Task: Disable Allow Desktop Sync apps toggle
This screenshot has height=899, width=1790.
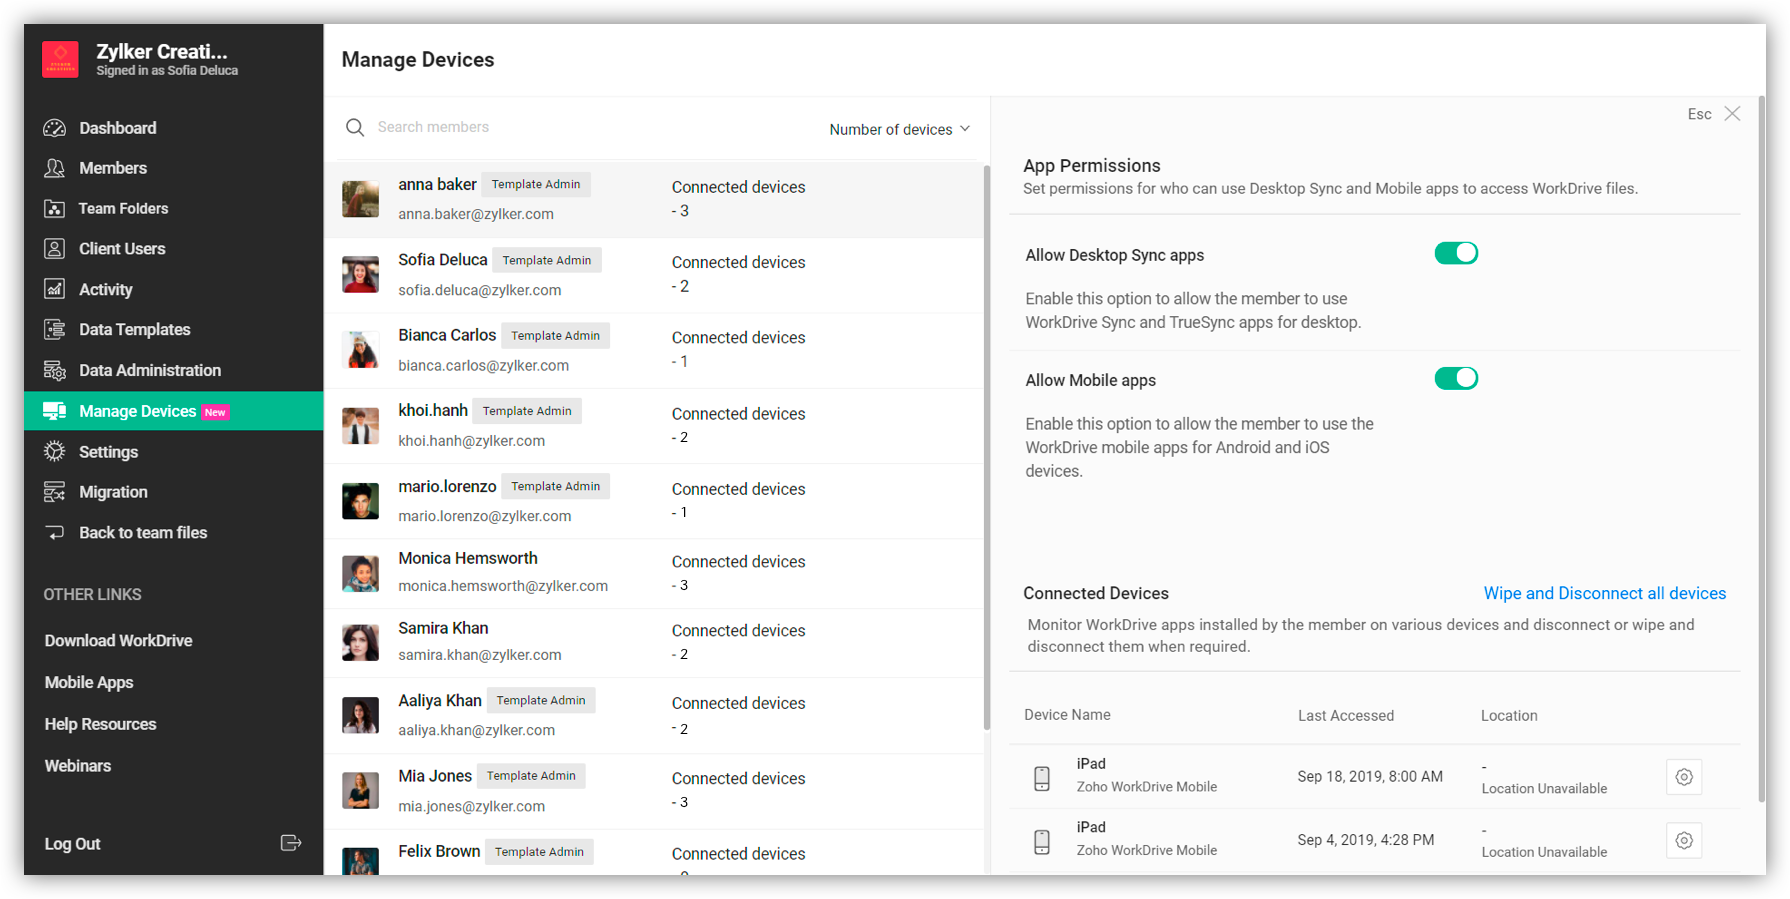Action: click(x=1456, y=254)
